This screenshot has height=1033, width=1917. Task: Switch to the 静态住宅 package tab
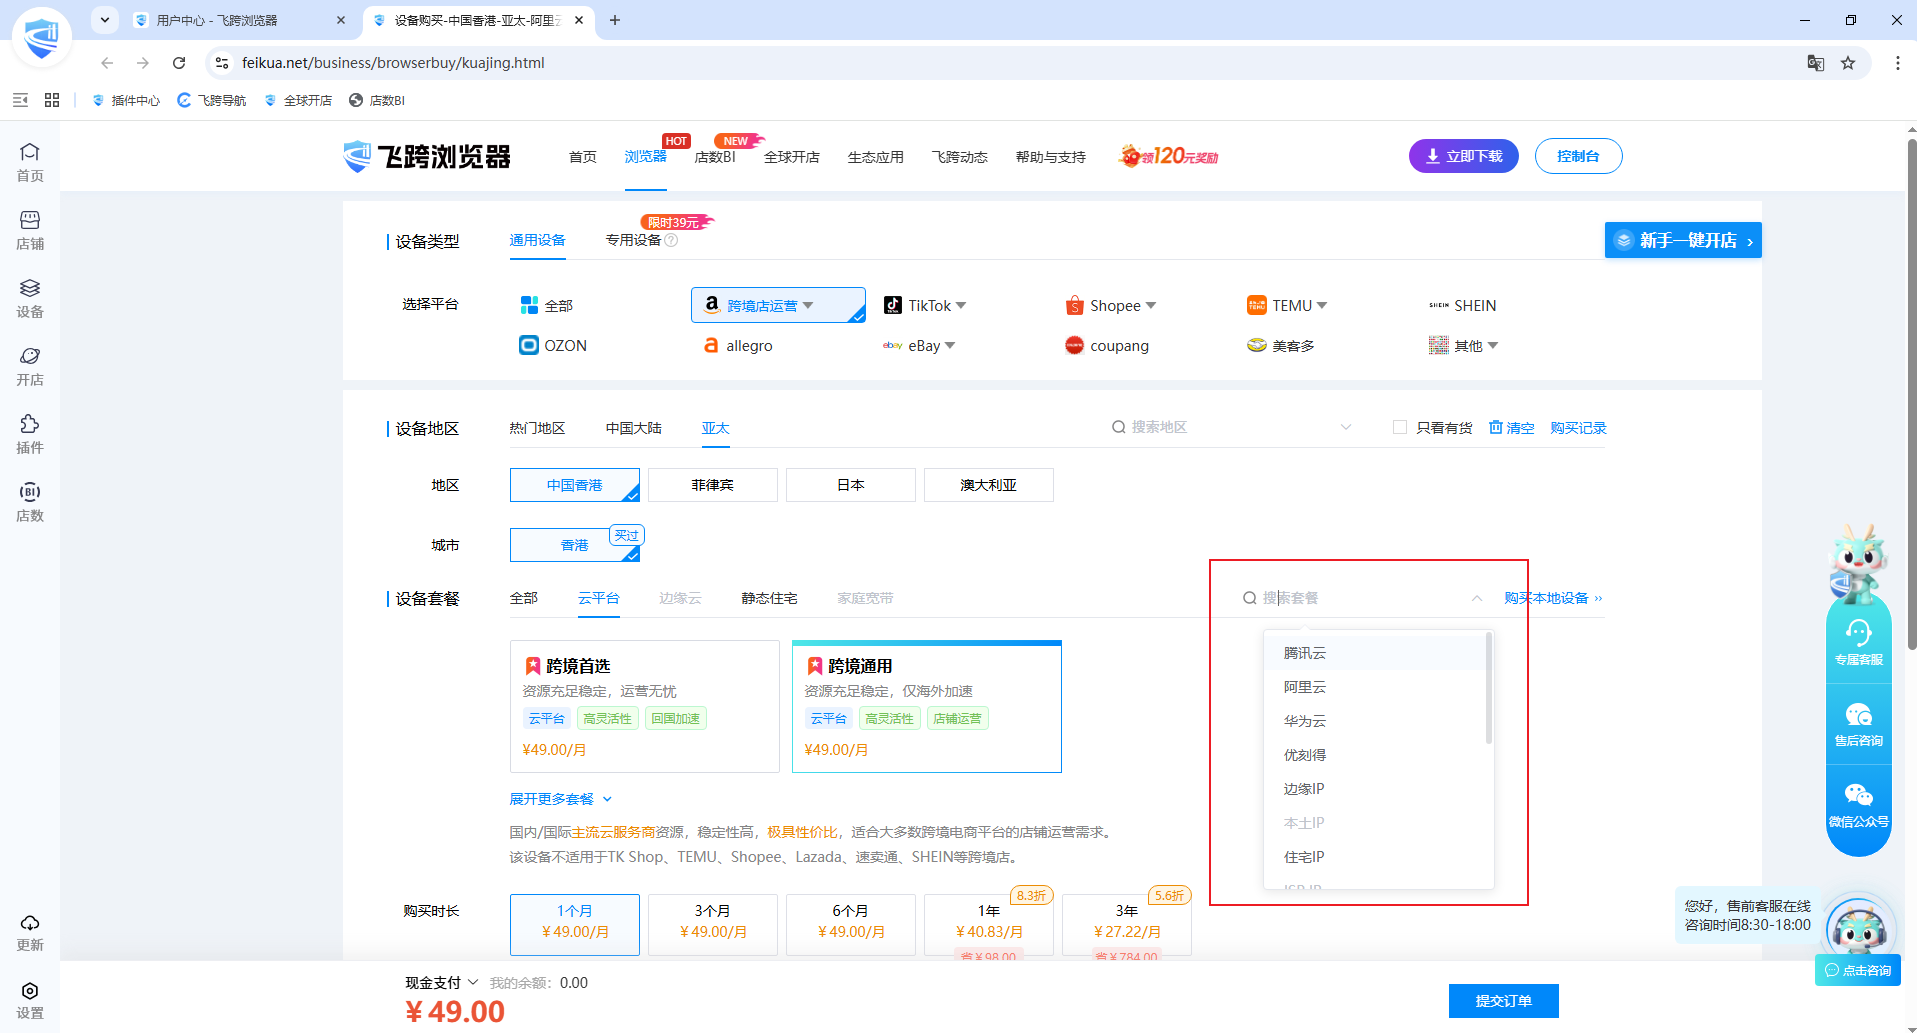coord(769,598)
